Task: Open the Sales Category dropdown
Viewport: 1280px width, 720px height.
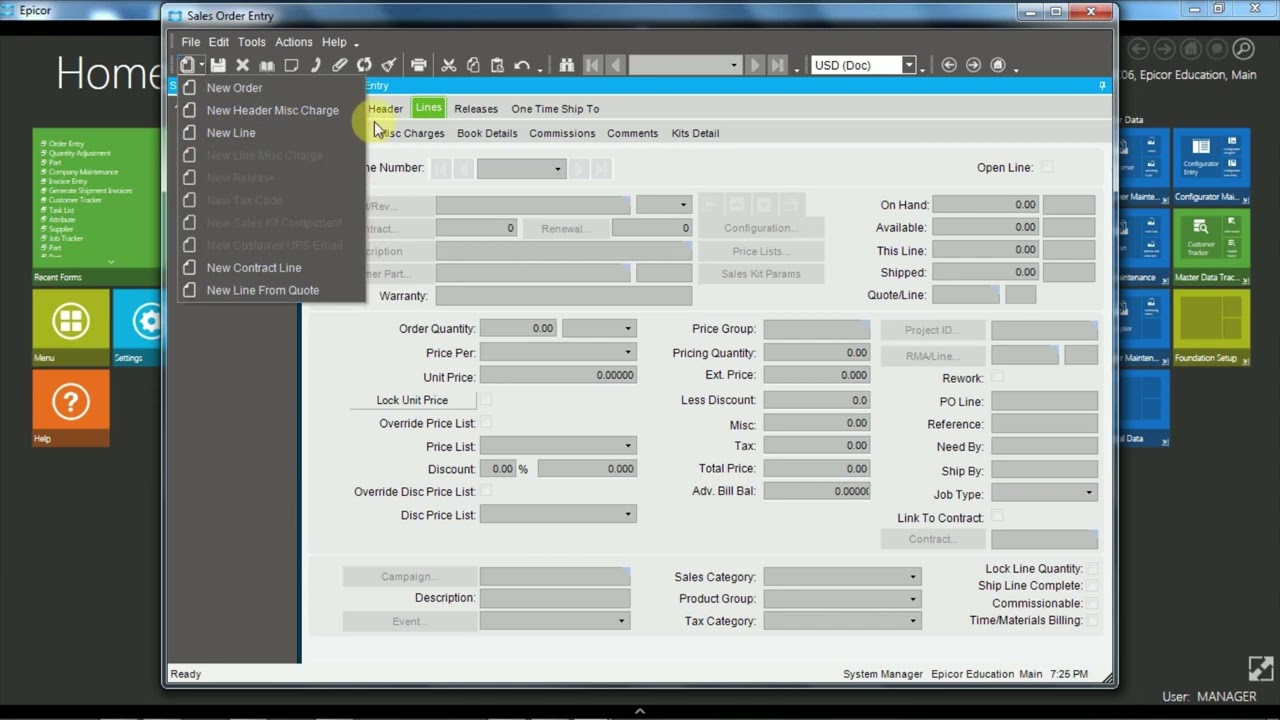Action: pyautogui.click(x=912, y=577)
